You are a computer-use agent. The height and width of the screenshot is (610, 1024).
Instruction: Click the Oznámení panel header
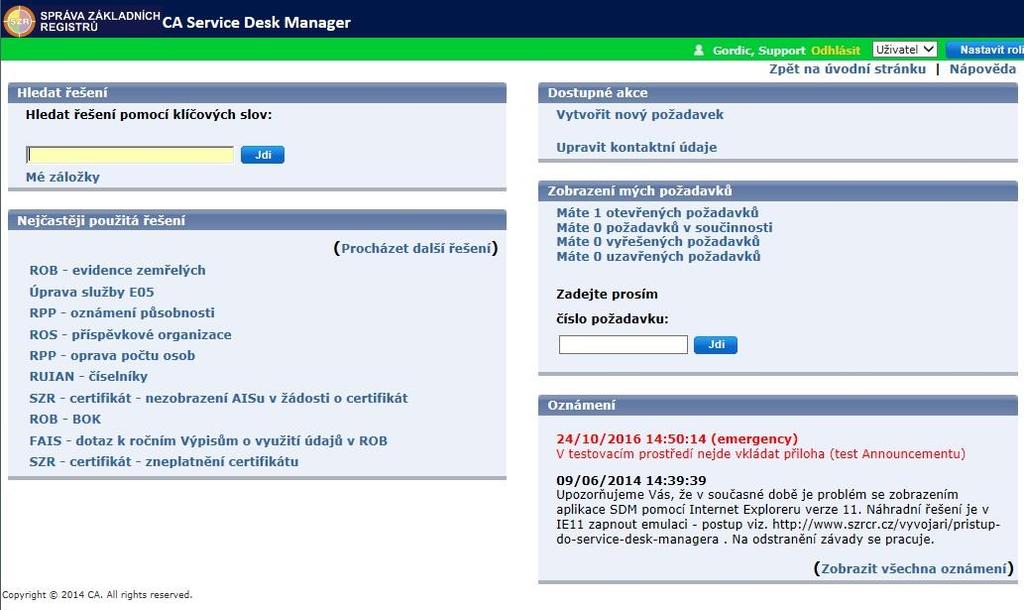[x=778, y=405]
